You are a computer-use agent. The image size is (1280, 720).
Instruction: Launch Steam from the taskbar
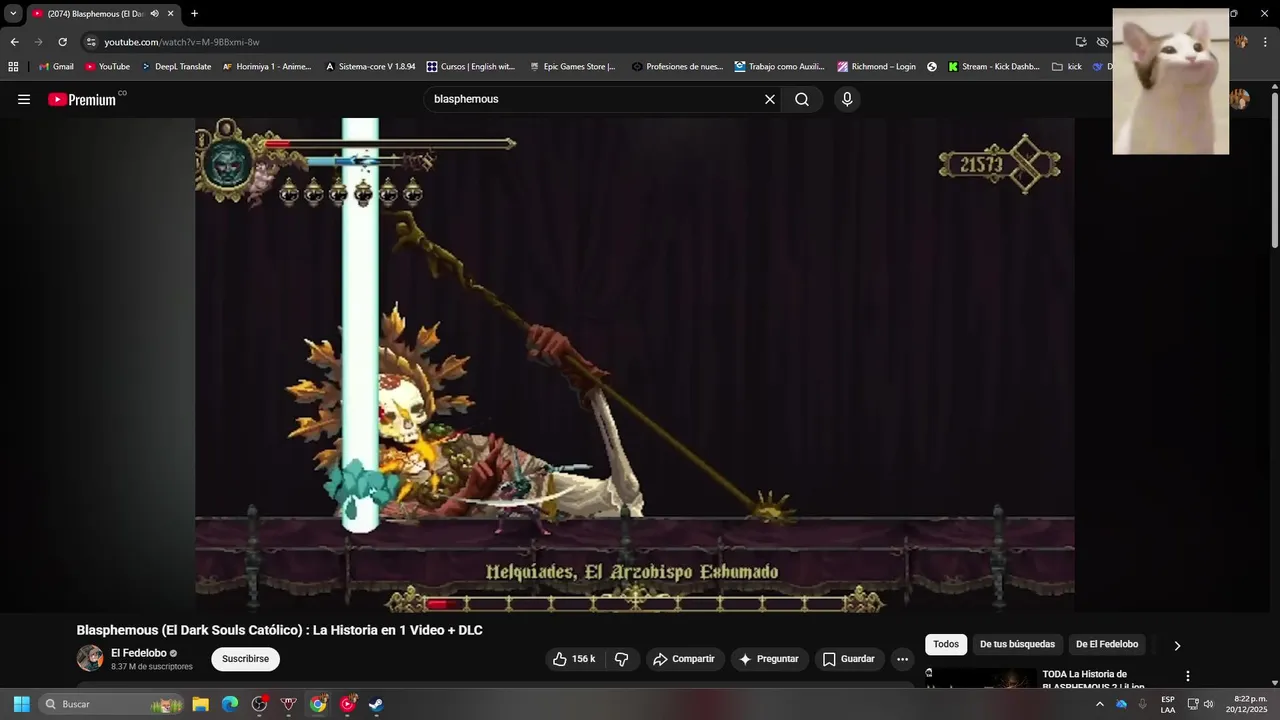(x=376, y=704)
